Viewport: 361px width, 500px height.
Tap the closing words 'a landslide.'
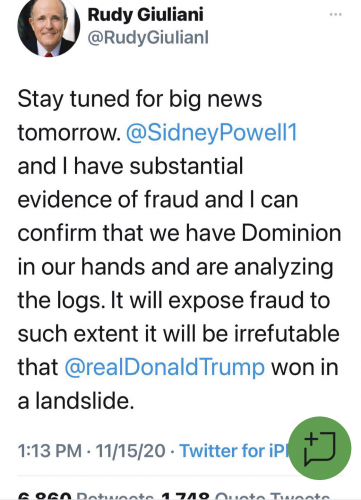76,400
